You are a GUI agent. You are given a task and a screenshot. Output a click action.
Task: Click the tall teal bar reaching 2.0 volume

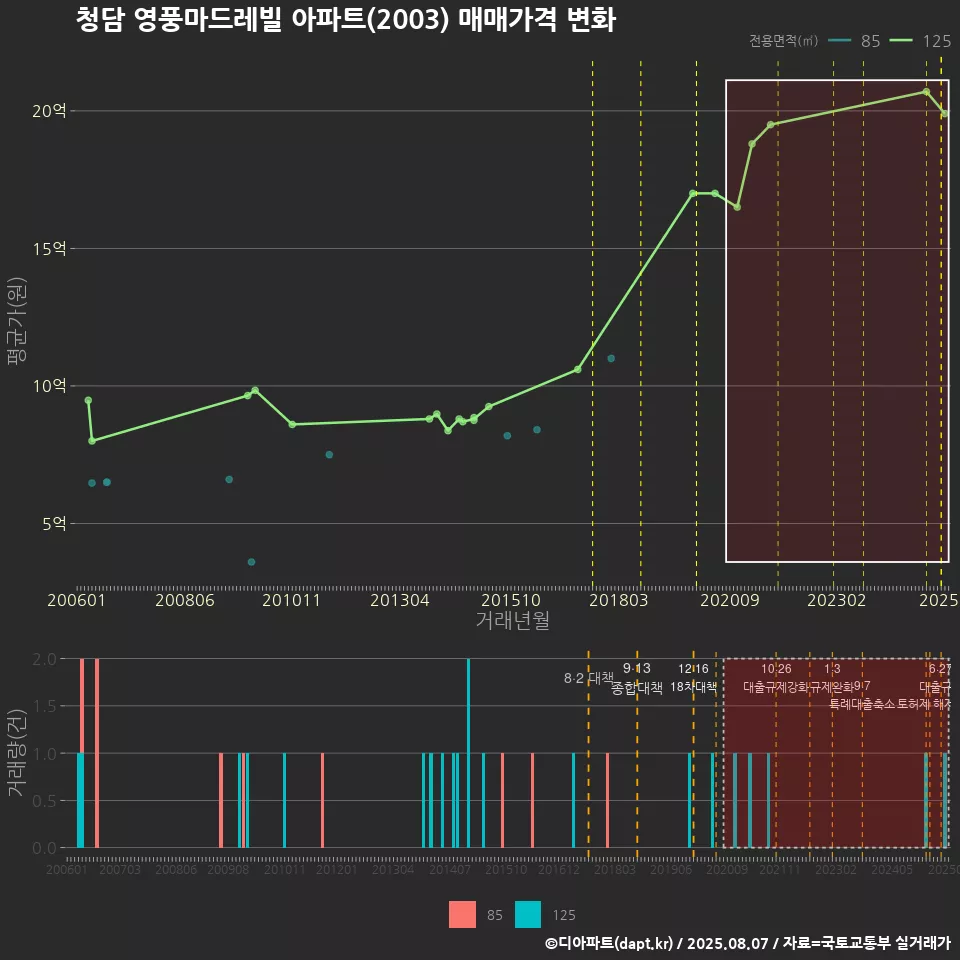(468, 753)
